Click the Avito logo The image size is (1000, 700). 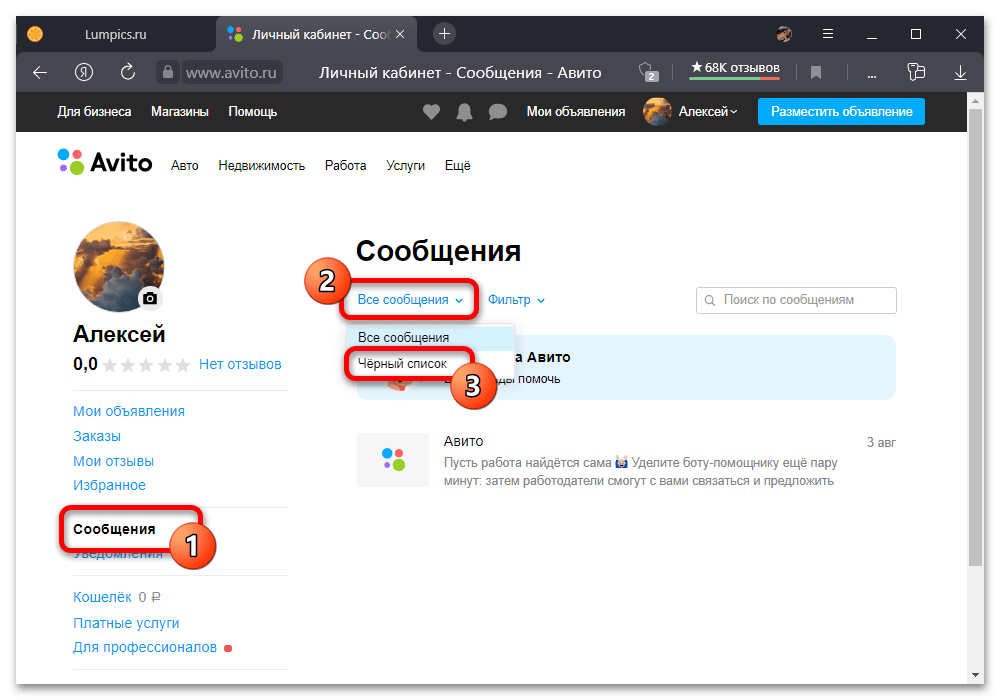point(105,163)
